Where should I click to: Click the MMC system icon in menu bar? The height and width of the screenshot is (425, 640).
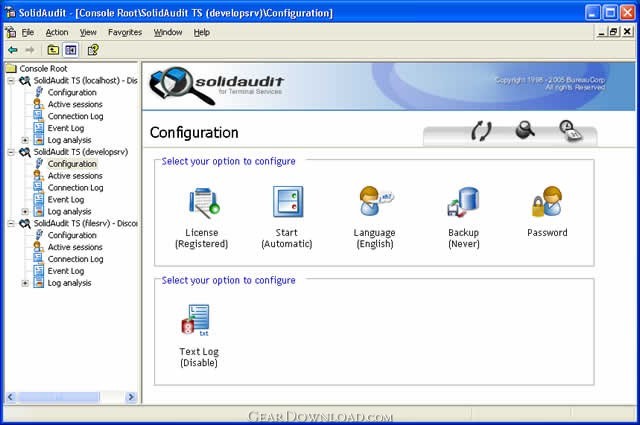pyautogui.click(x=11, y=32)
